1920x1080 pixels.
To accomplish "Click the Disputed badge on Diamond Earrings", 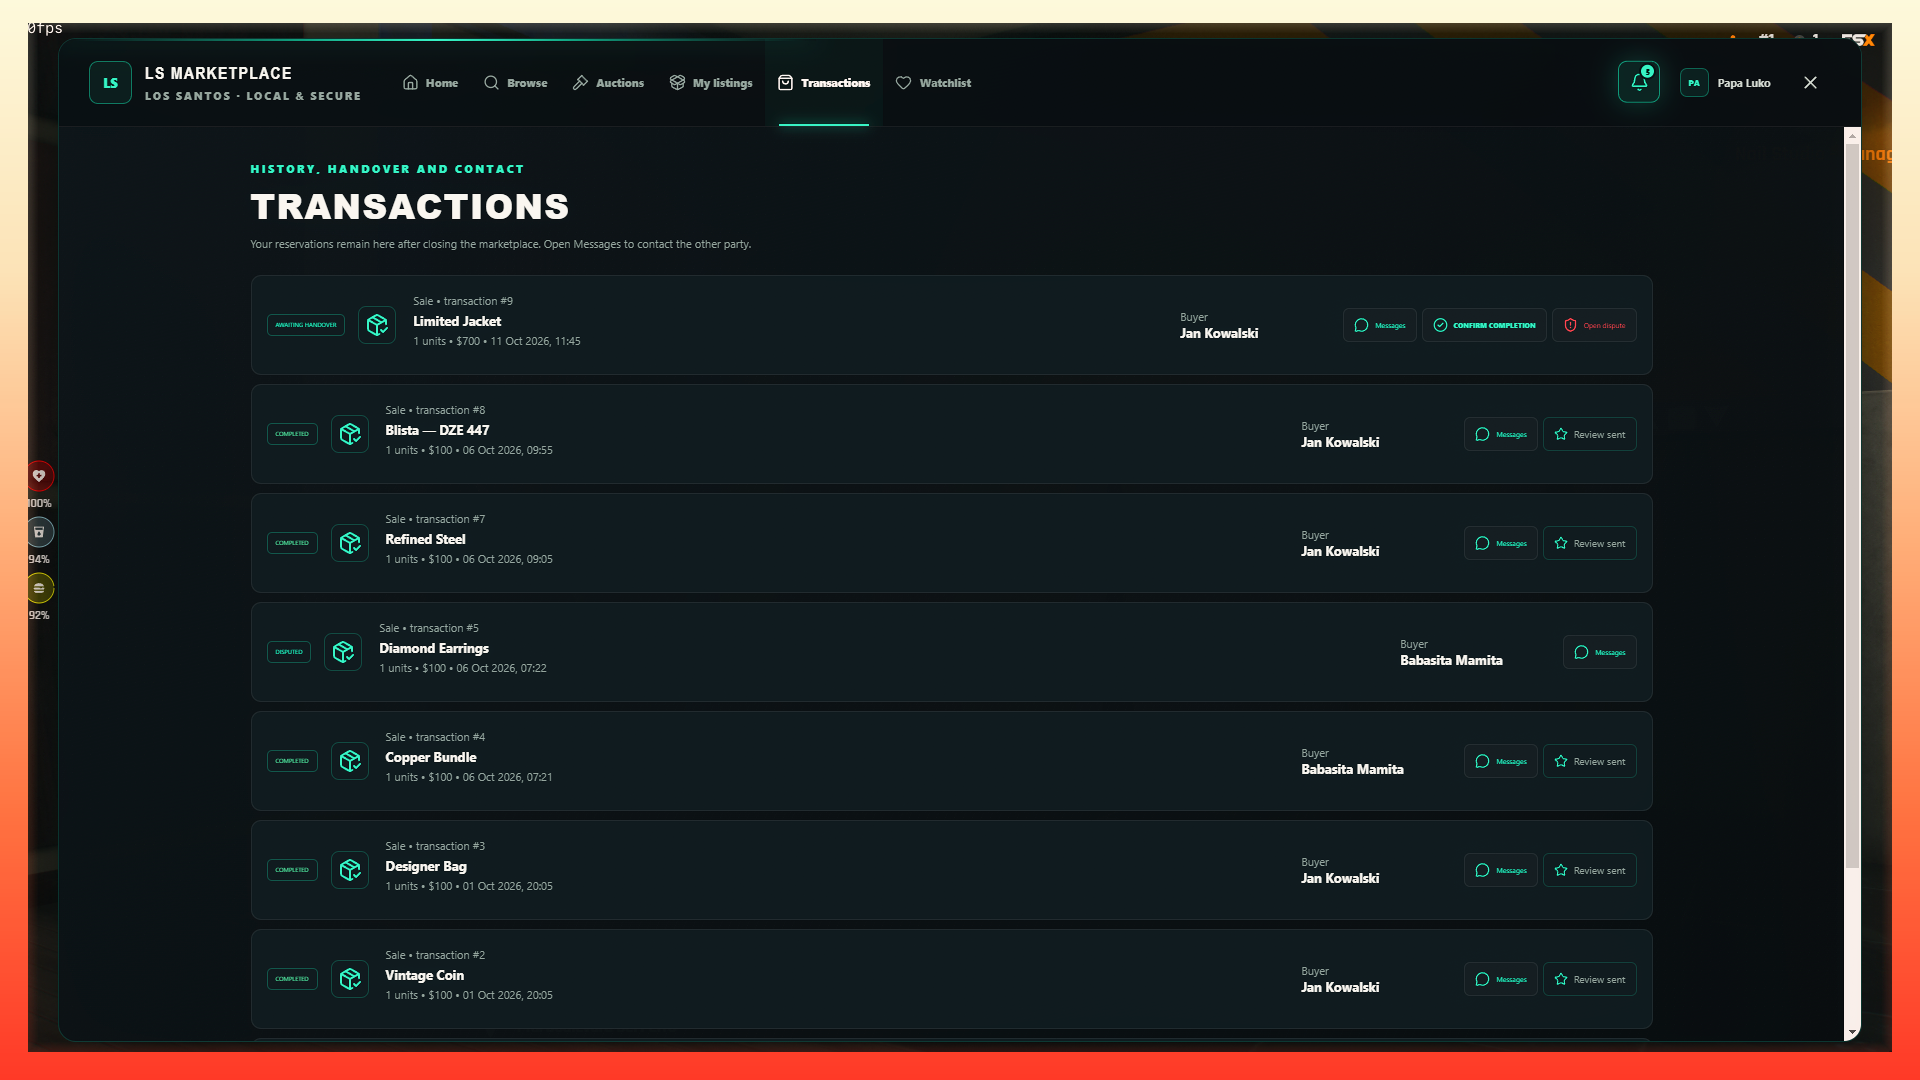I will pos(289,652).
